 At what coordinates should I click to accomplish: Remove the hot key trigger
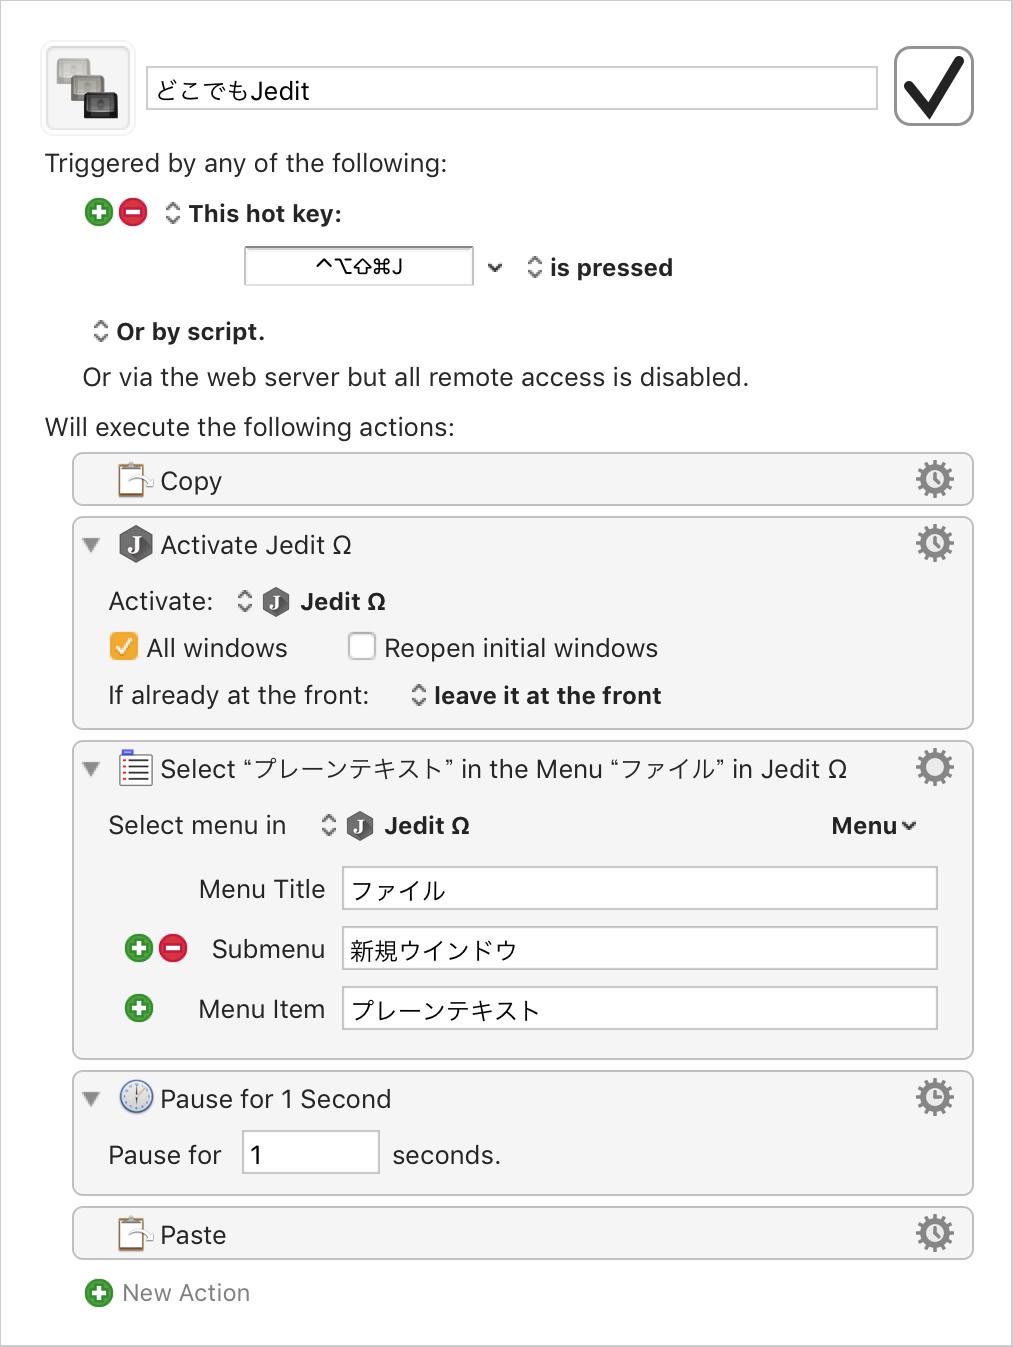(x=133, y=212)
